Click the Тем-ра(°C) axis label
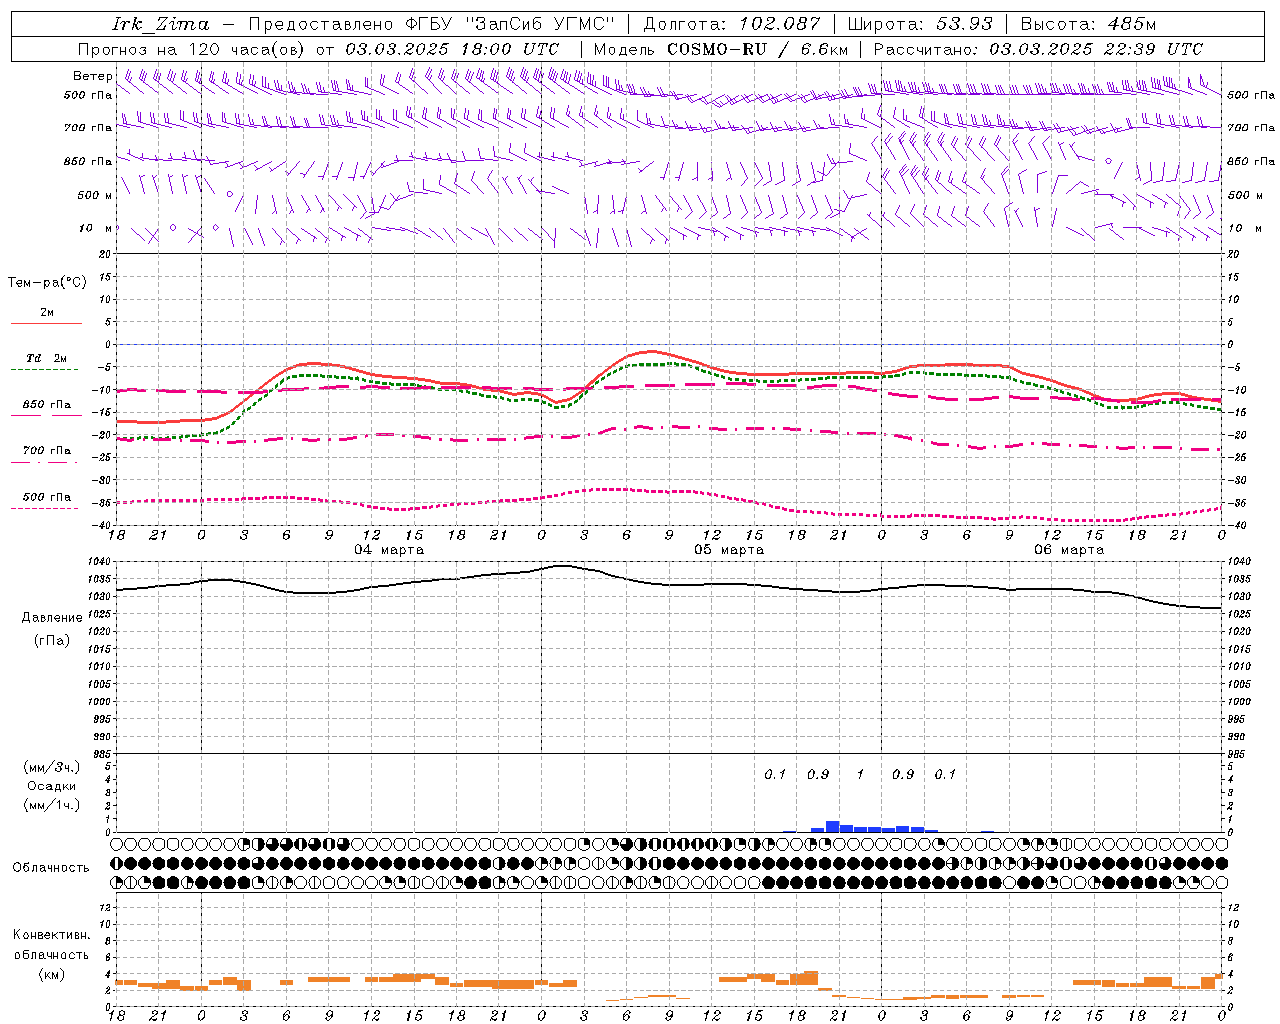Screen dimensions: 1280x1024 tap(47, 283)
